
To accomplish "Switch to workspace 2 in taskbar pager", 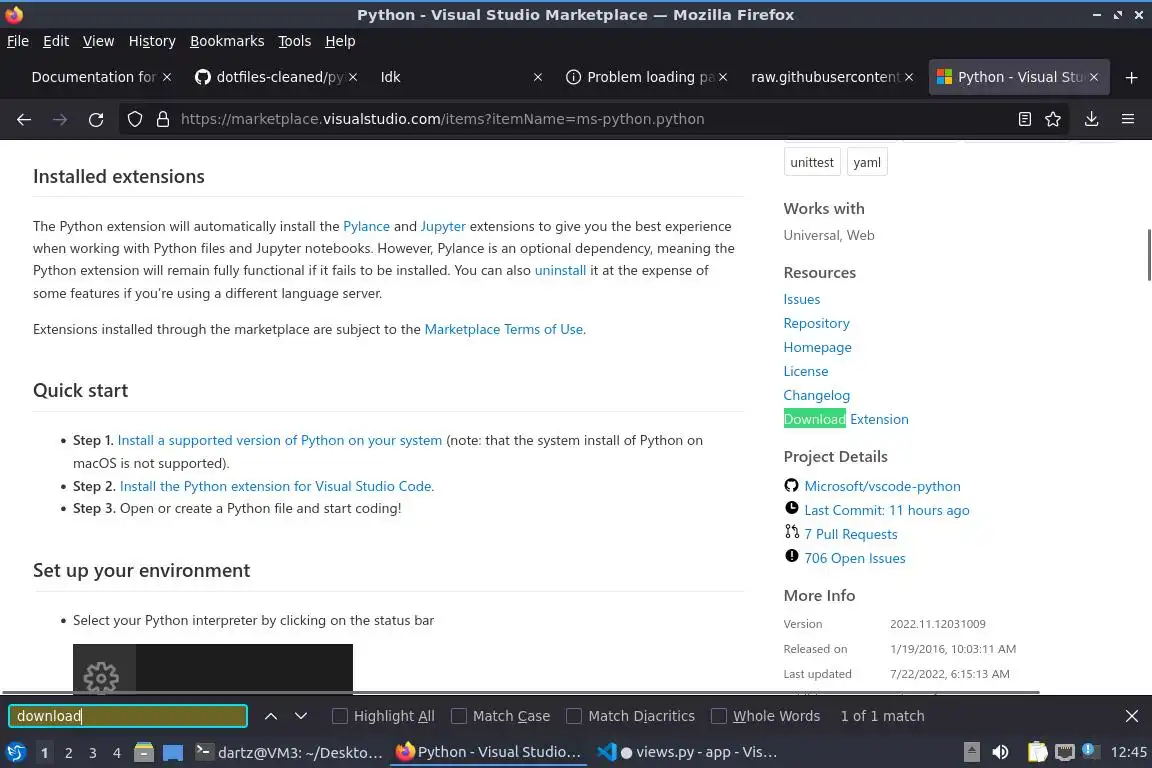I will 68,753.
